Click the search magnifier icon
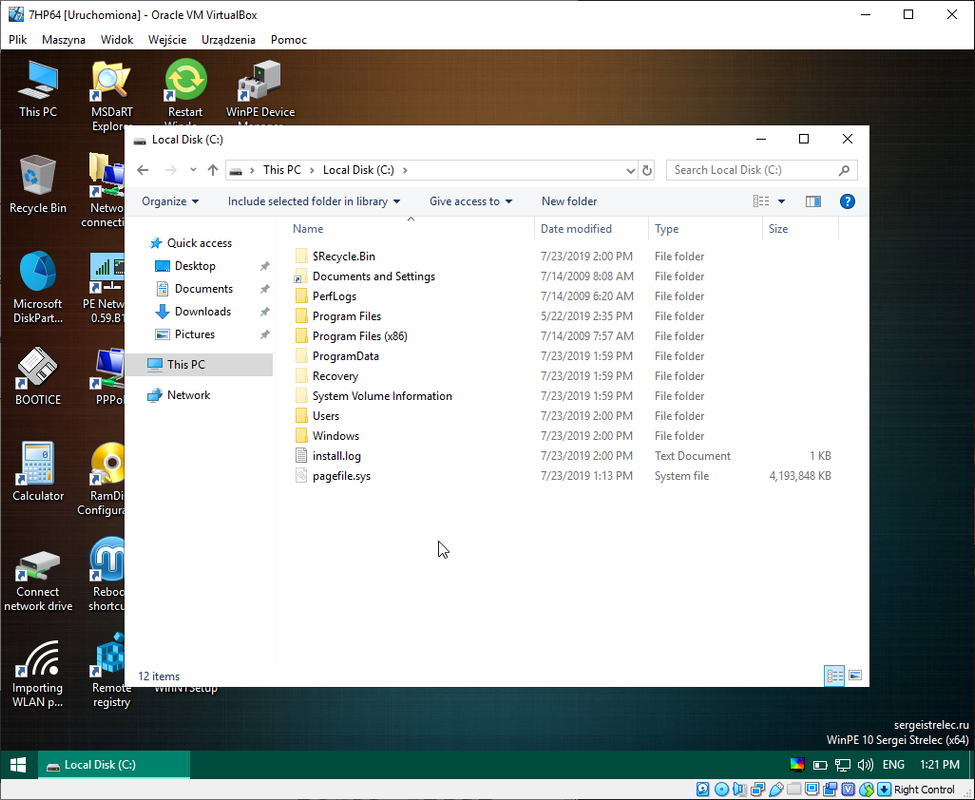975x800 pixels. (x=844, y=170)
